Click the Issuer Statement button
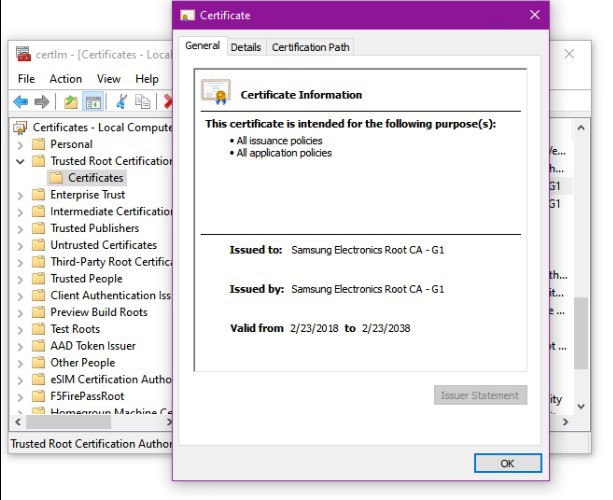The image size is (613, 500). pyautogui.click(x=480, y=395)
